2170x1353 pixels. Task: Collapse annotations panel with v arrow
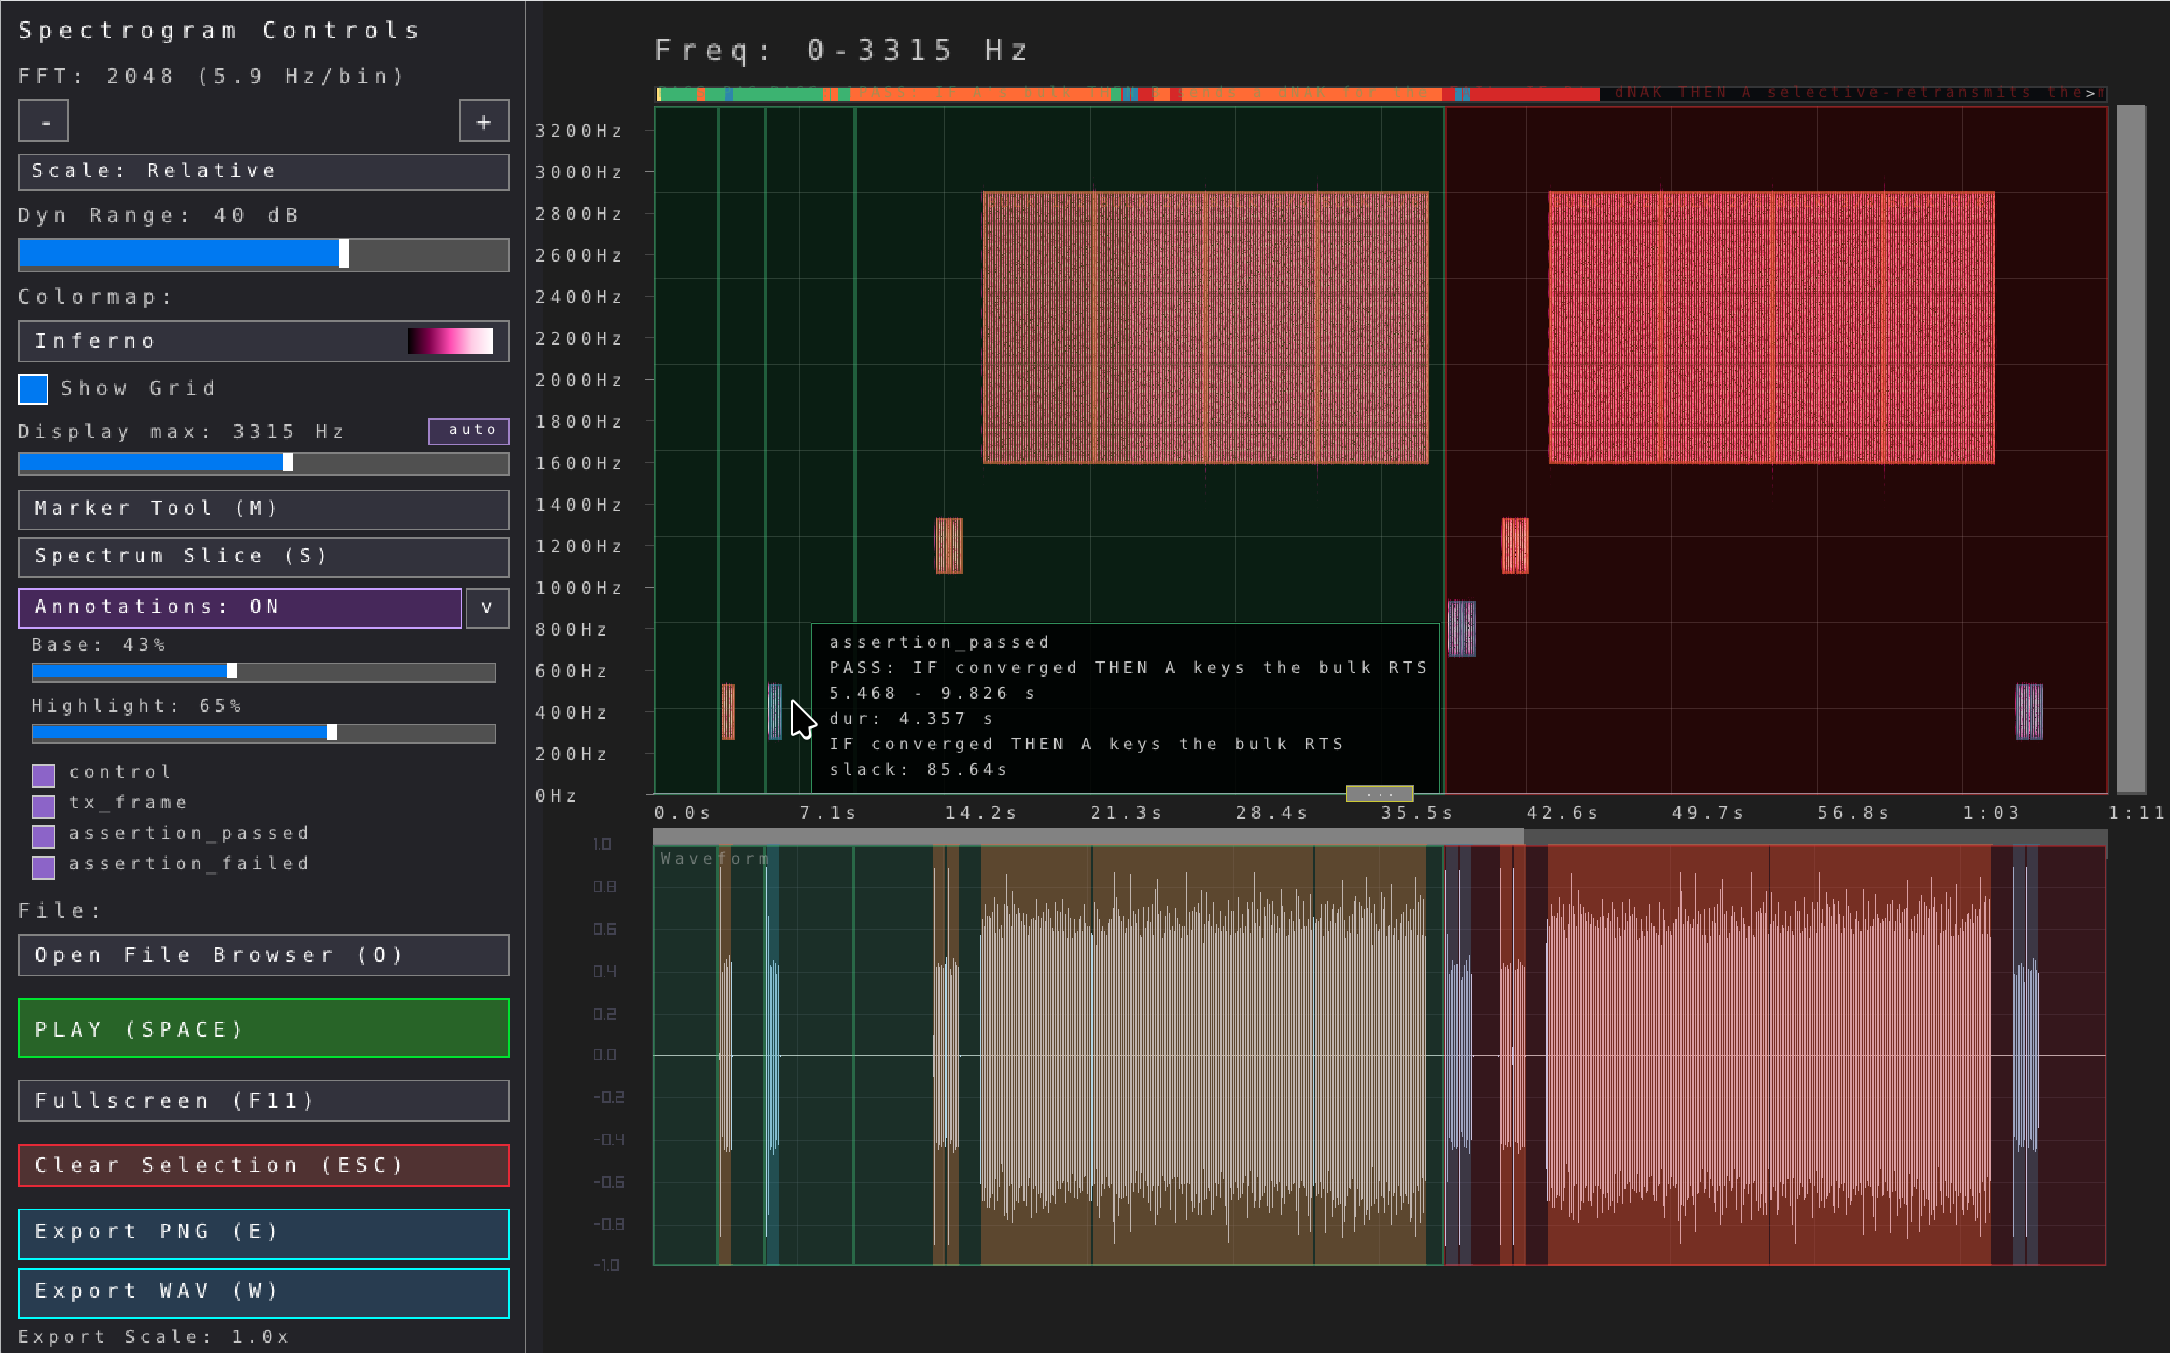487,607
